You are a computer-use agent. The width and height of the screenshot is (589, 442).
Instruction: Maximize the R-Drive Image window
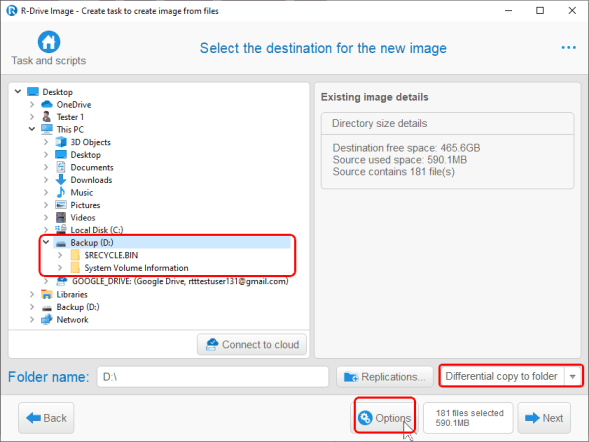point(540,10)
